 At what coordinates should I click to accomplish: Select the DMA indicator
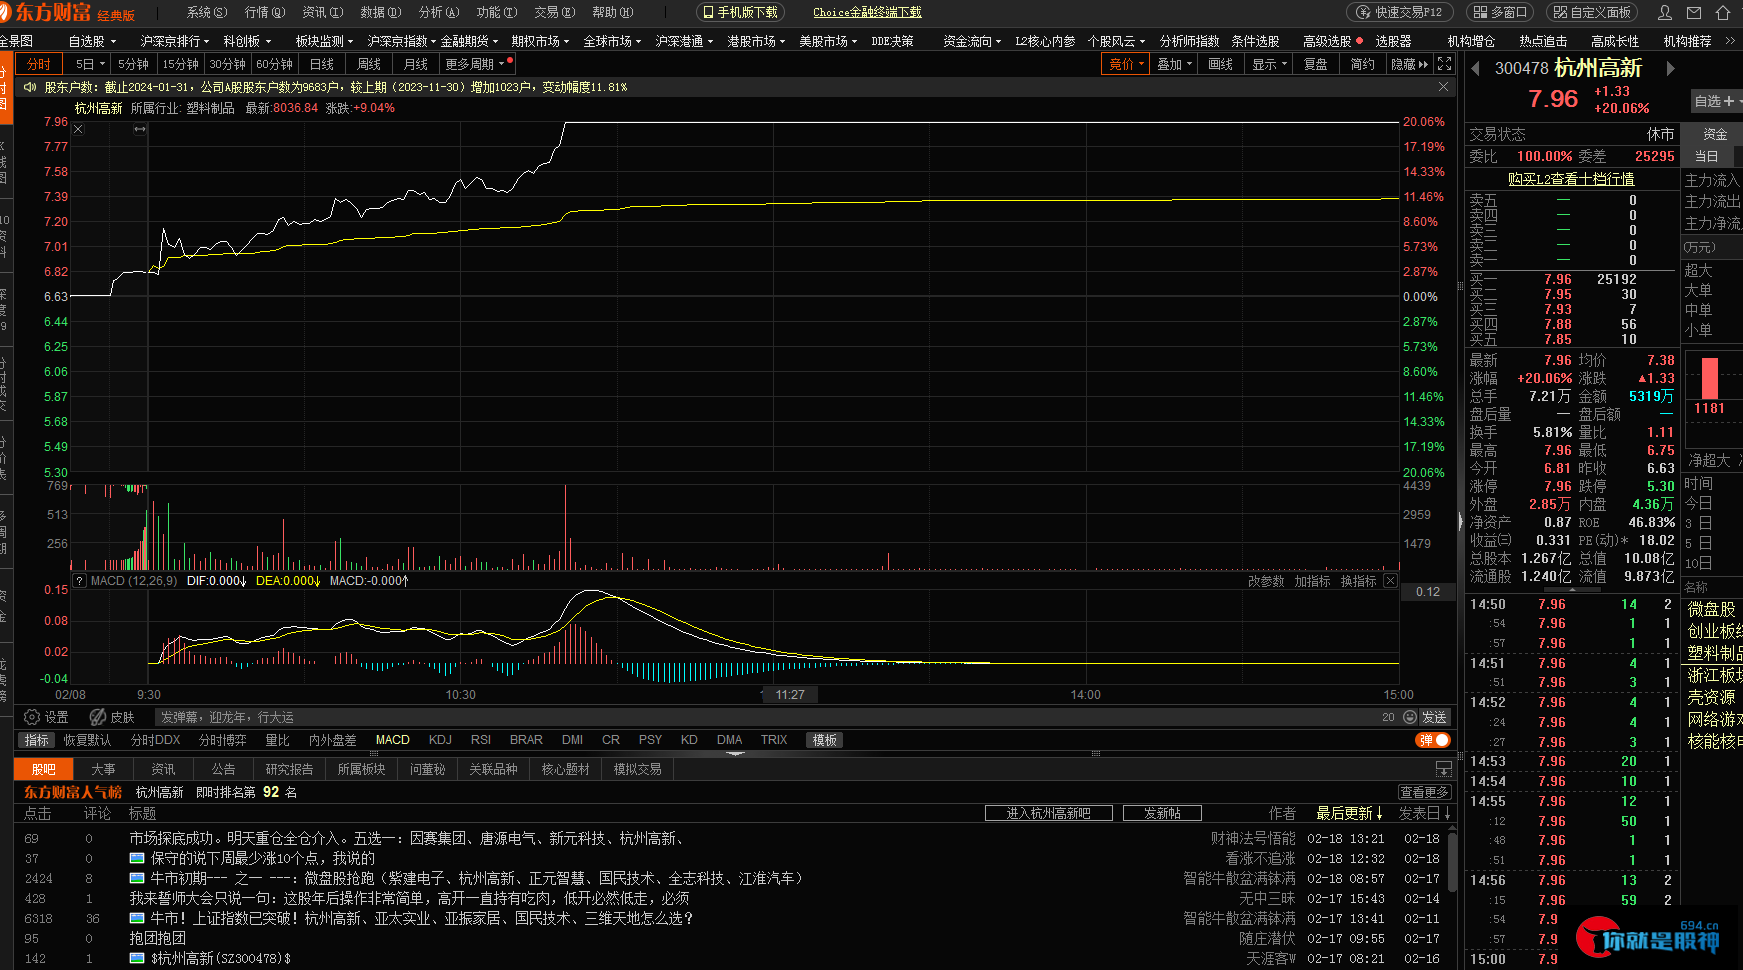730,740
